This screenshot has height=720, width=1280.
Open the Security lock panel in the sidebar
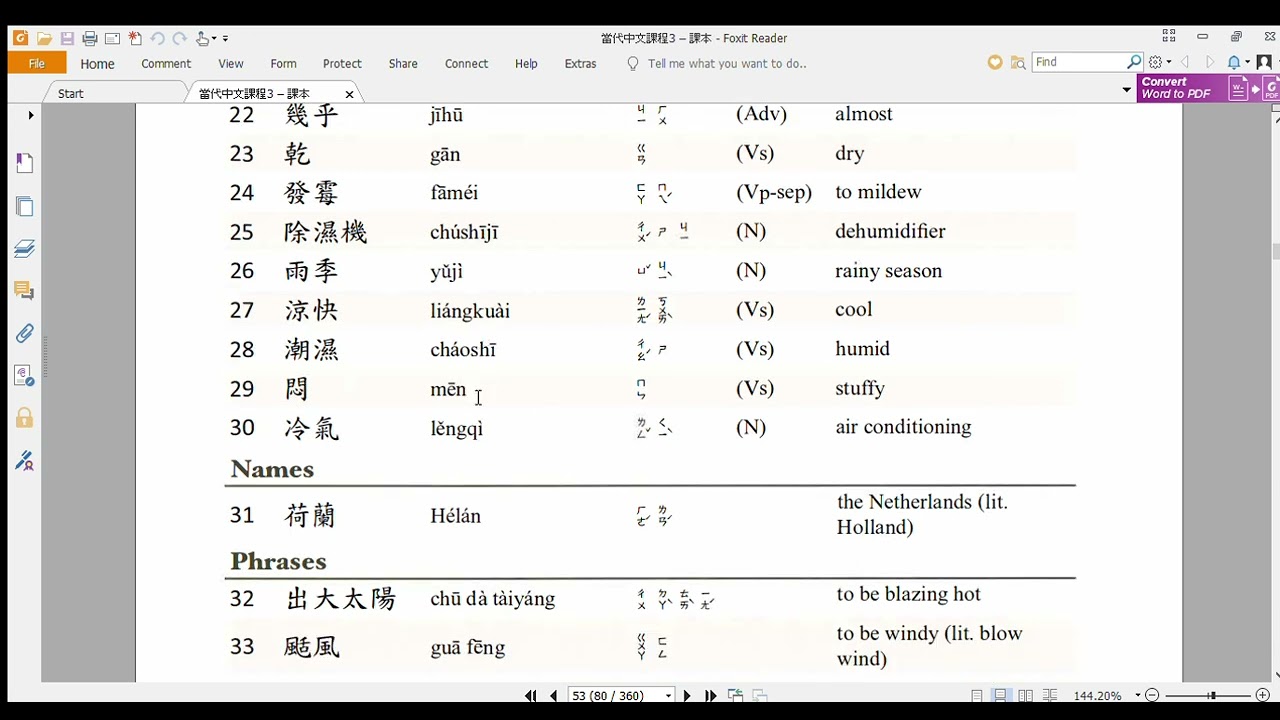(25, 418)
